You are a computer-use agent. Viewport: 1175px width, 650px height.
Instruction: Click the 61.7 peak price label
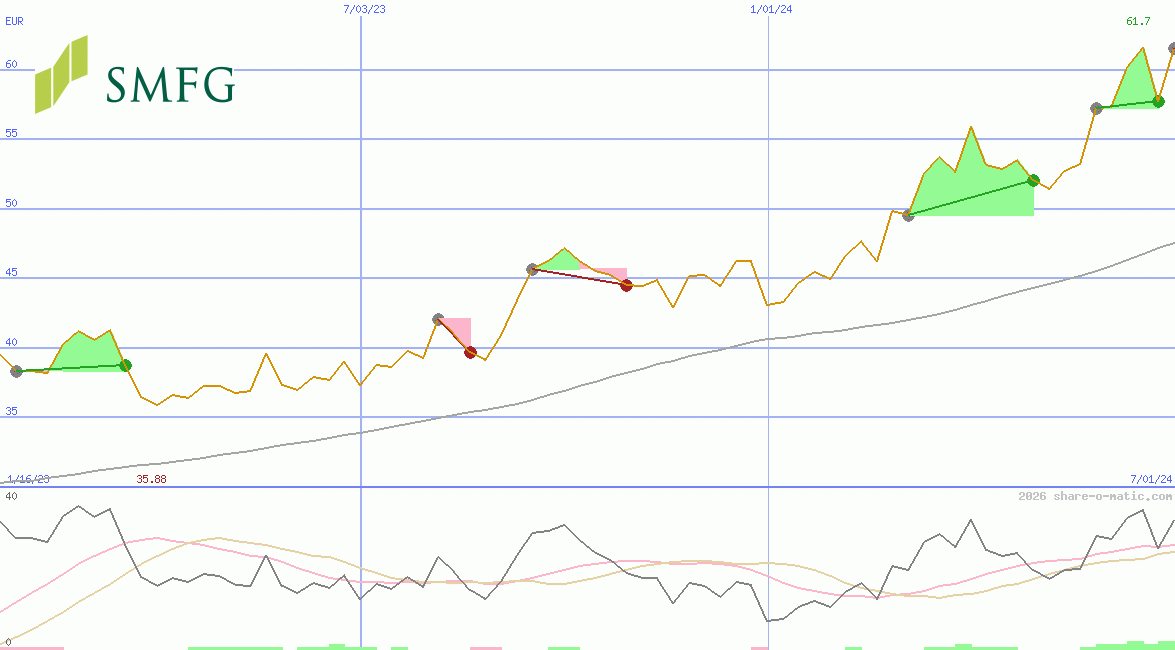[1136, 20]
